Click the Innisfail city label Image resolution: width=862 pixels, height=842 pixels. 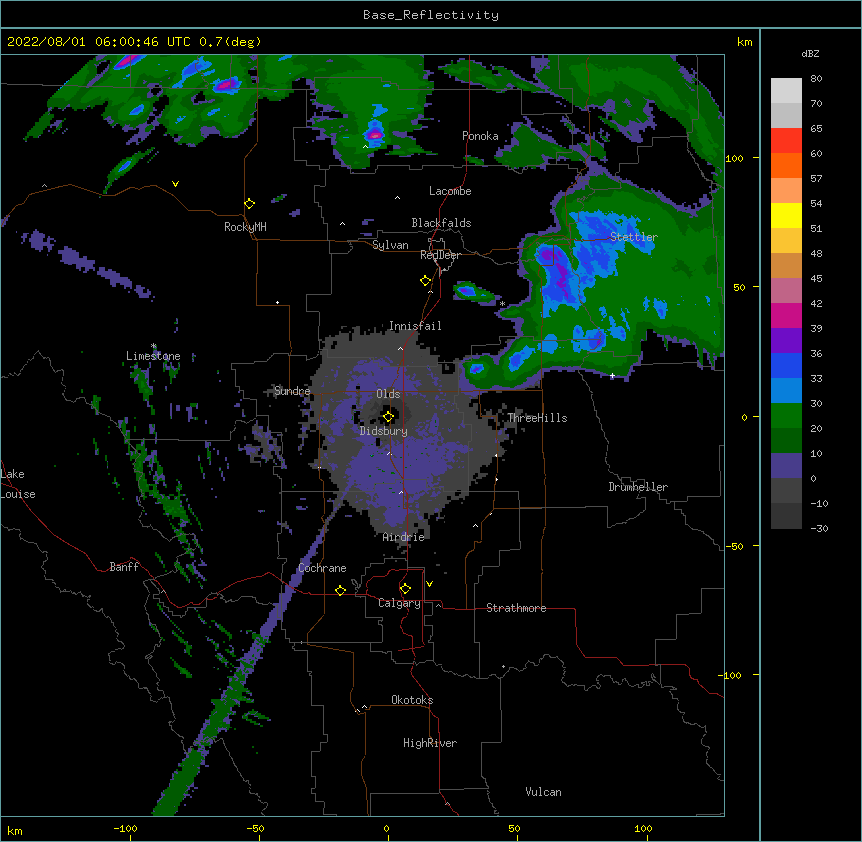pyautogui.click(x=415, y=326)
